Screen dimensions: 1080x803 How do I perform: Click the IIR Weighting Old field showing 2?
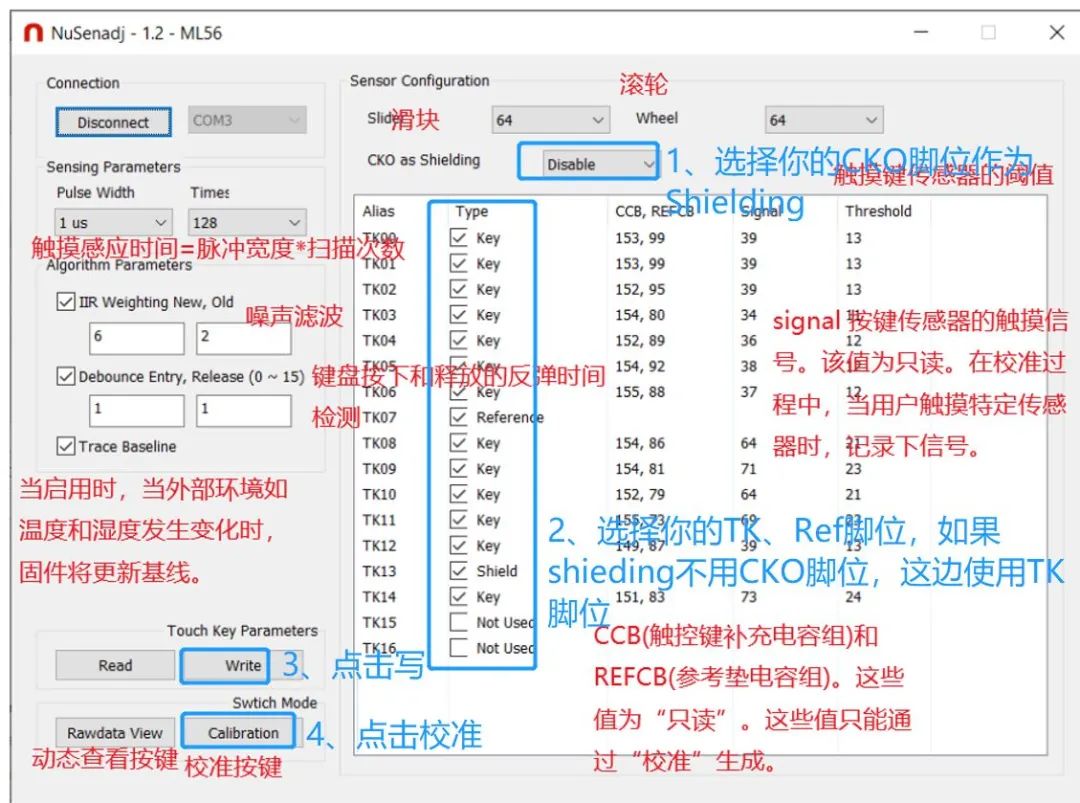click(x=244, y=338)
